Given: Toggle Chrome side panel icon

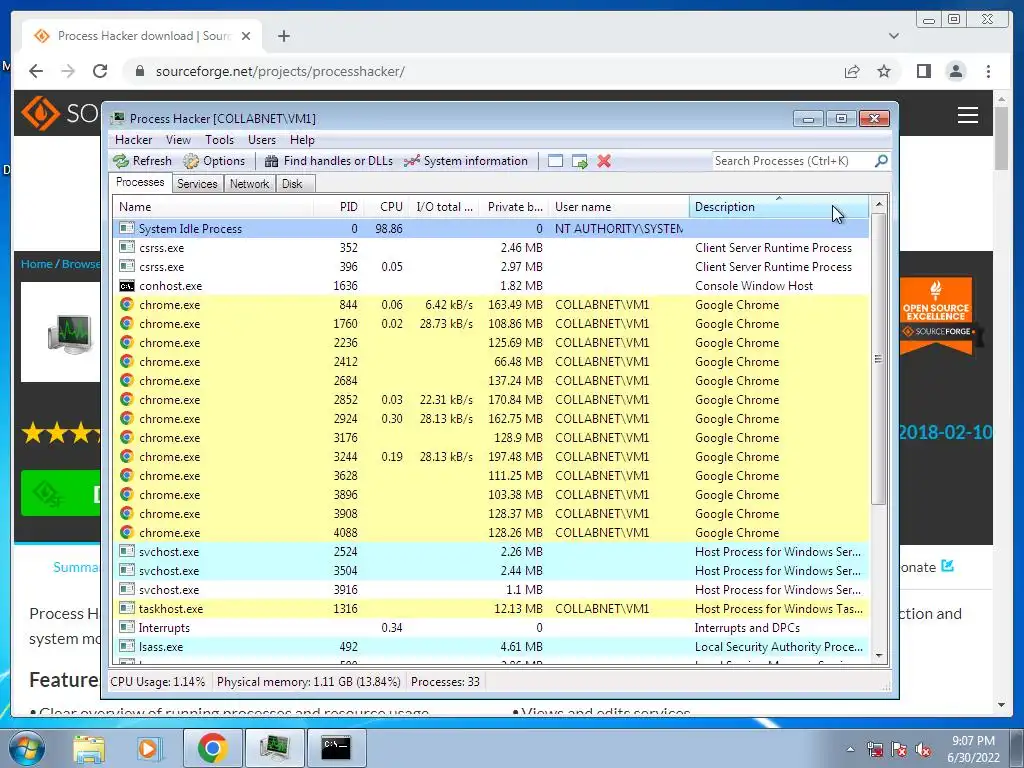Looking at the screenshot, I should (x=923, y=71).
